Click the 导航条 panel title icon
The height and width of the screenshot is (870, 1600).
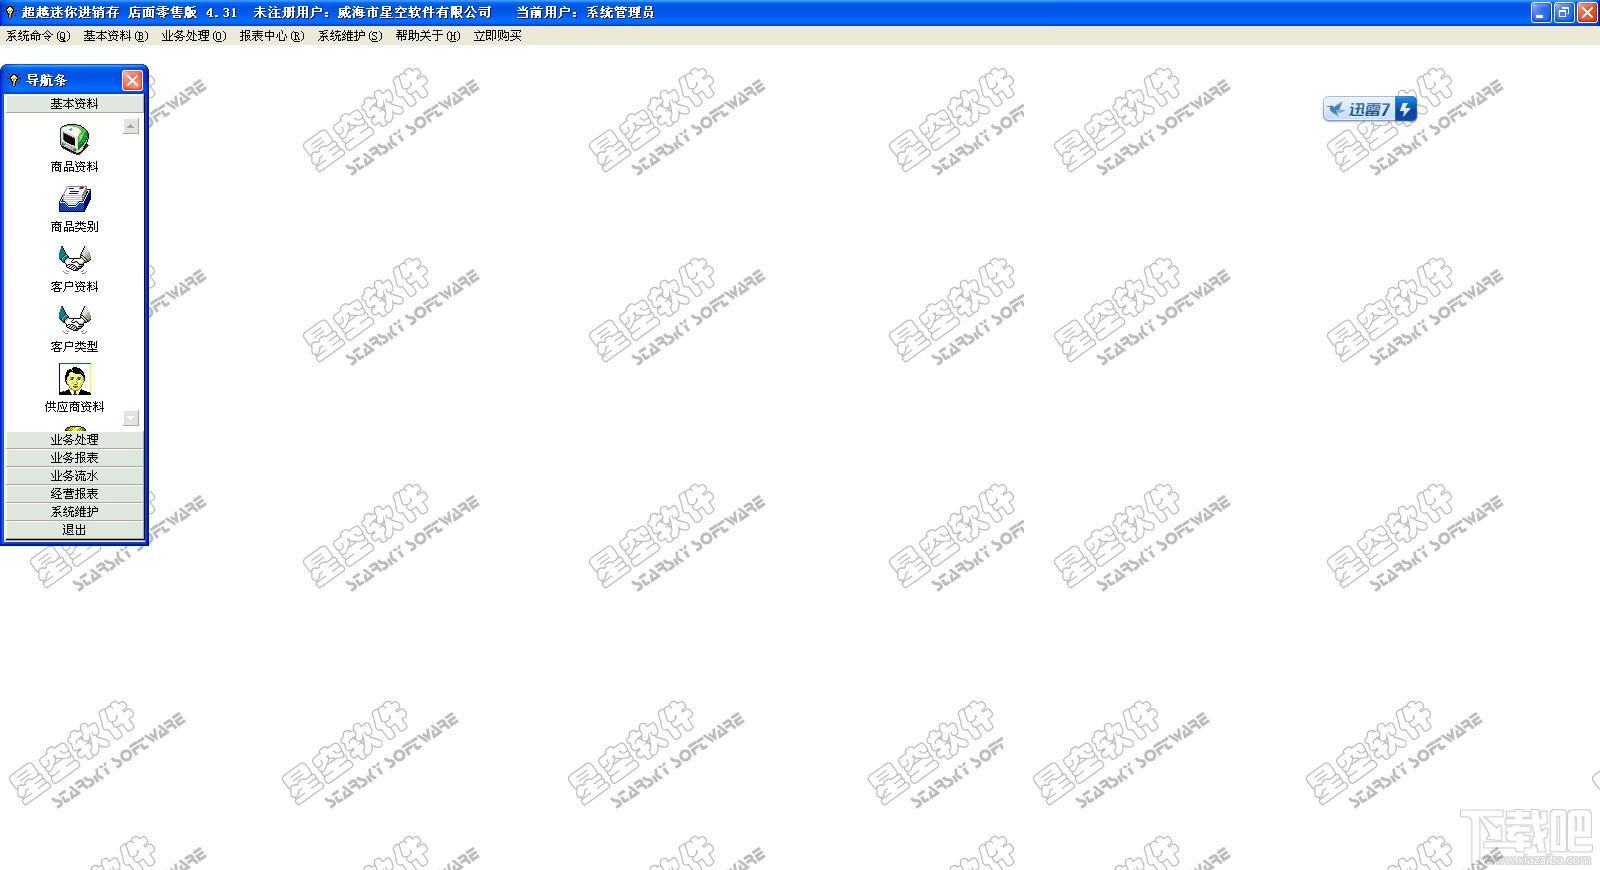[14, 80]
